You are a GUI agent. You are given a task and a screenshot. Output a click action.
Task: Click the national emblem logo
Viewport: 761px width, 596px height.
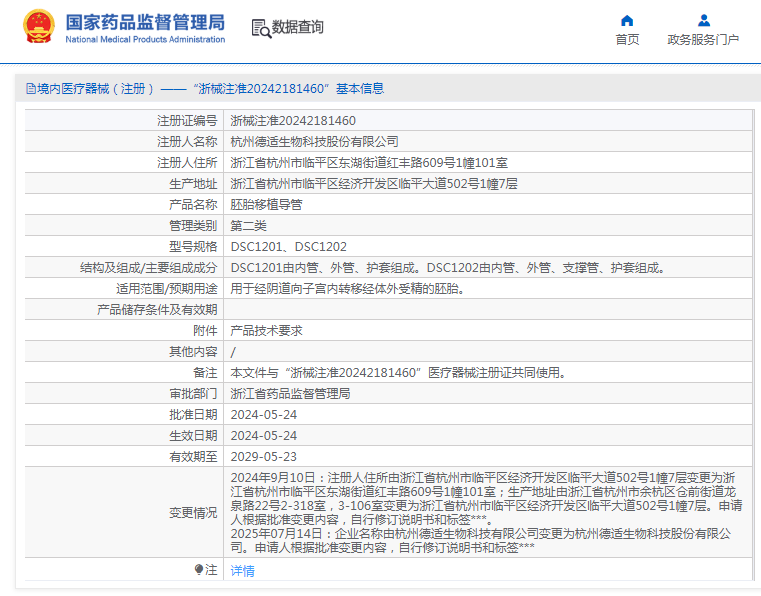[x=38, y=27]
